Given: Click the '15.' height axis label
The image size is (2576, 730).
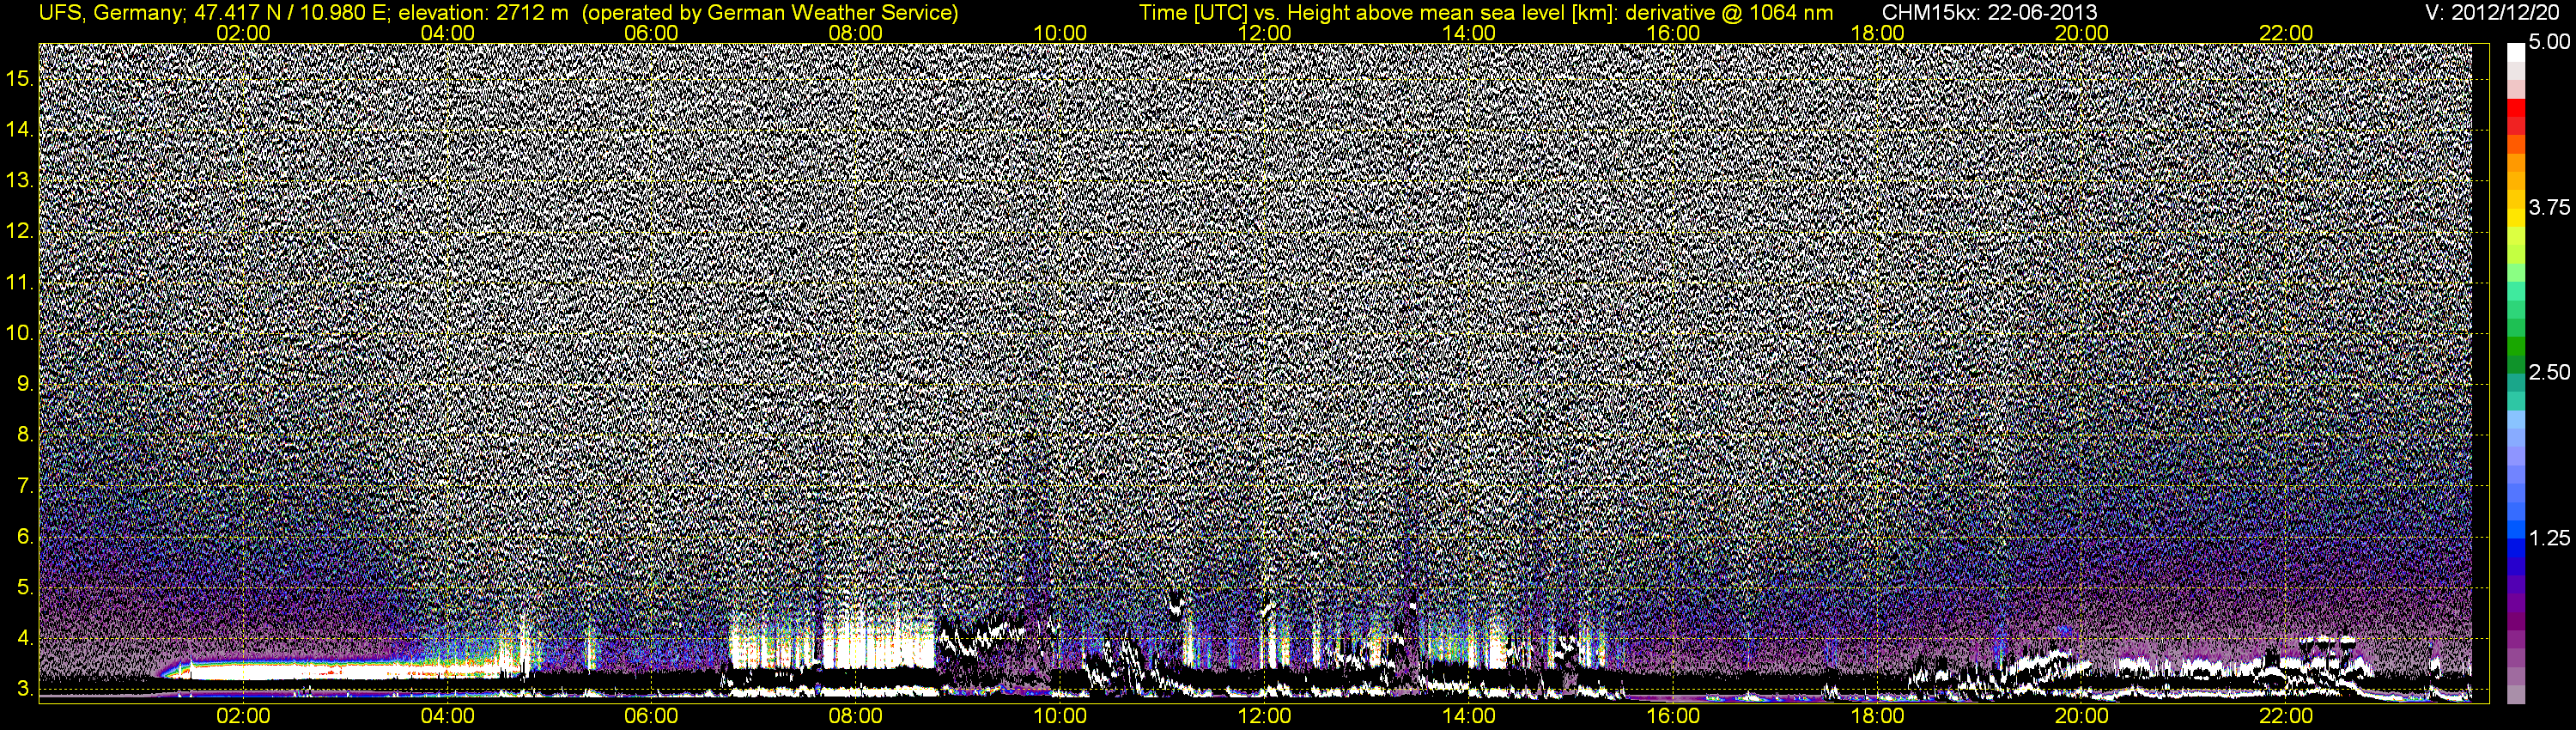Looking at the screenshot, I should 20,78.
